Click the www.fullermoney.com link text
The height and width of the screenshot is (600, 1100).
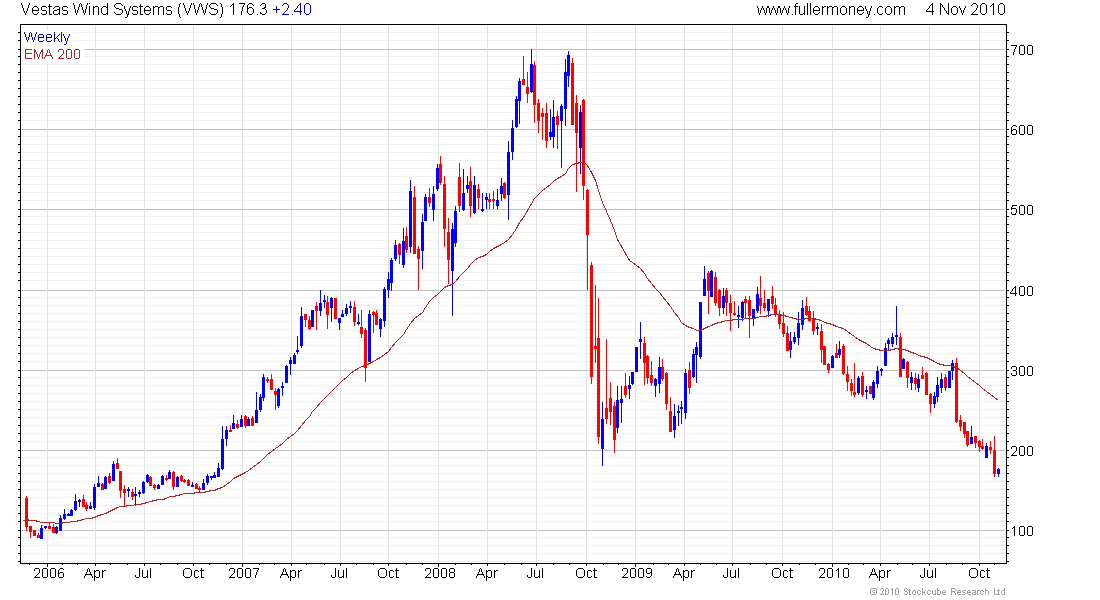click(x=831, y=10)
